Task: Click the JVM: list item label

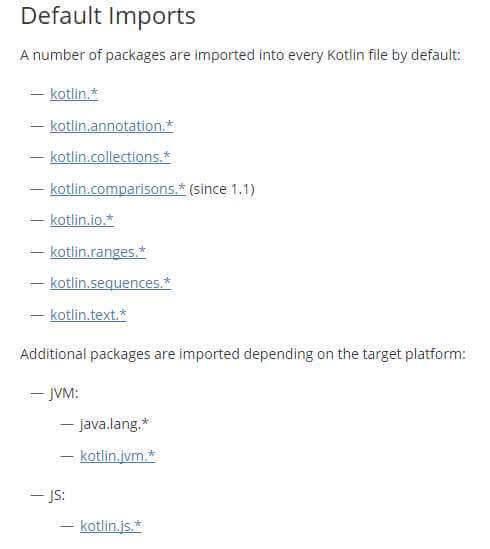Action: pos(64,393)
